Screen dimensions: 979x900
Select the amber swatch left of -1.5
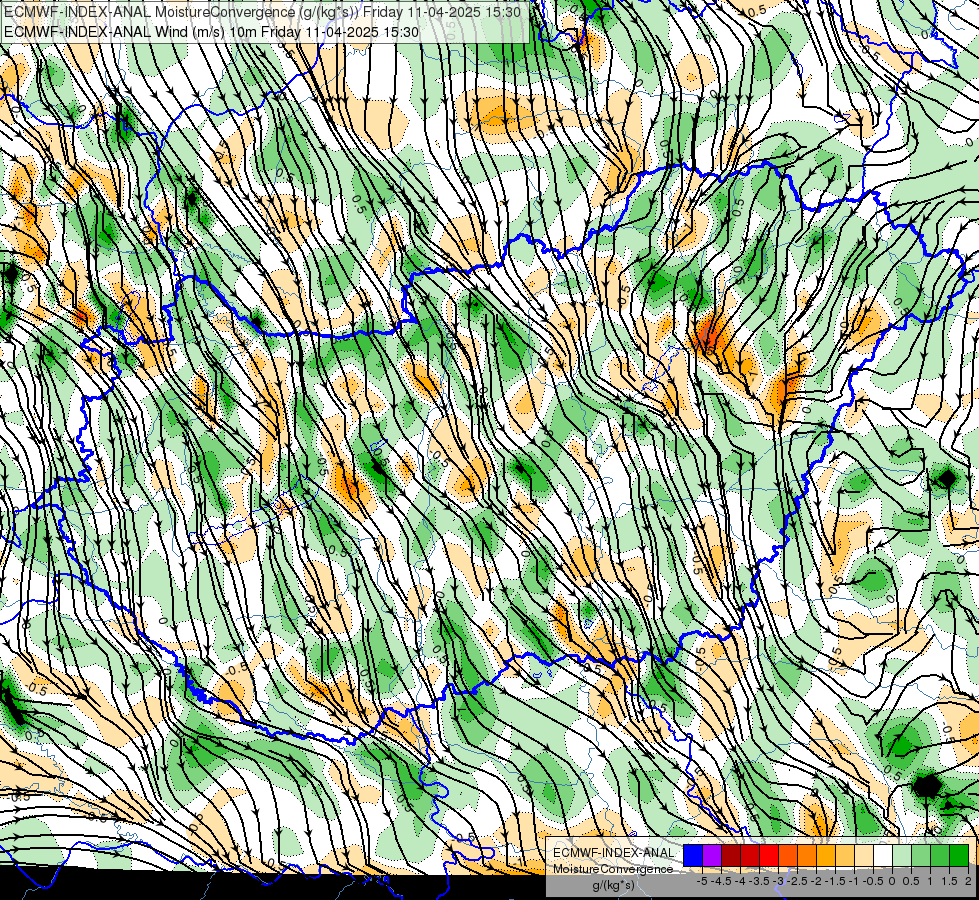coord(826,856)
